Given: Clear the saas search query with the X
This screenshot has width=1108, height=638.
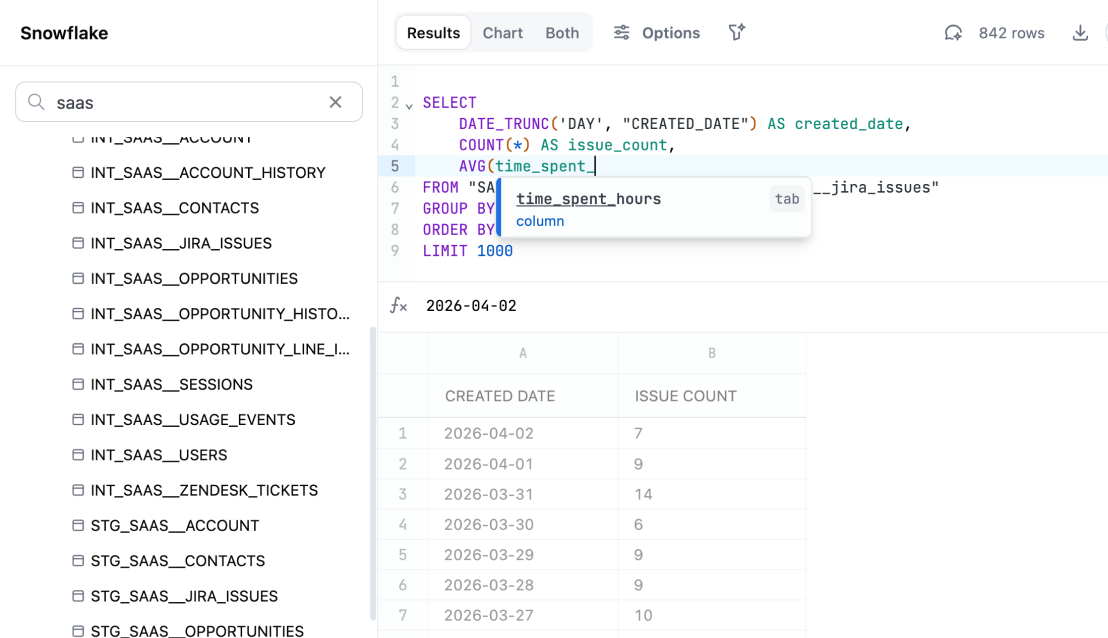Looking at the screenshot, I should tap(336, 101).
